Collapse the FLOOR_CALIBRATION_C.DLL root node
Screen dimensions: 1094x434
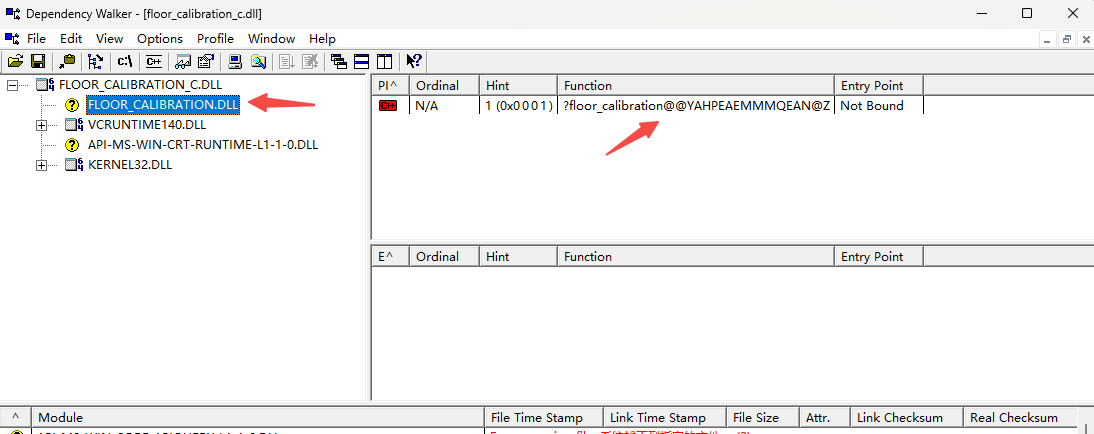tap(13, 85)
